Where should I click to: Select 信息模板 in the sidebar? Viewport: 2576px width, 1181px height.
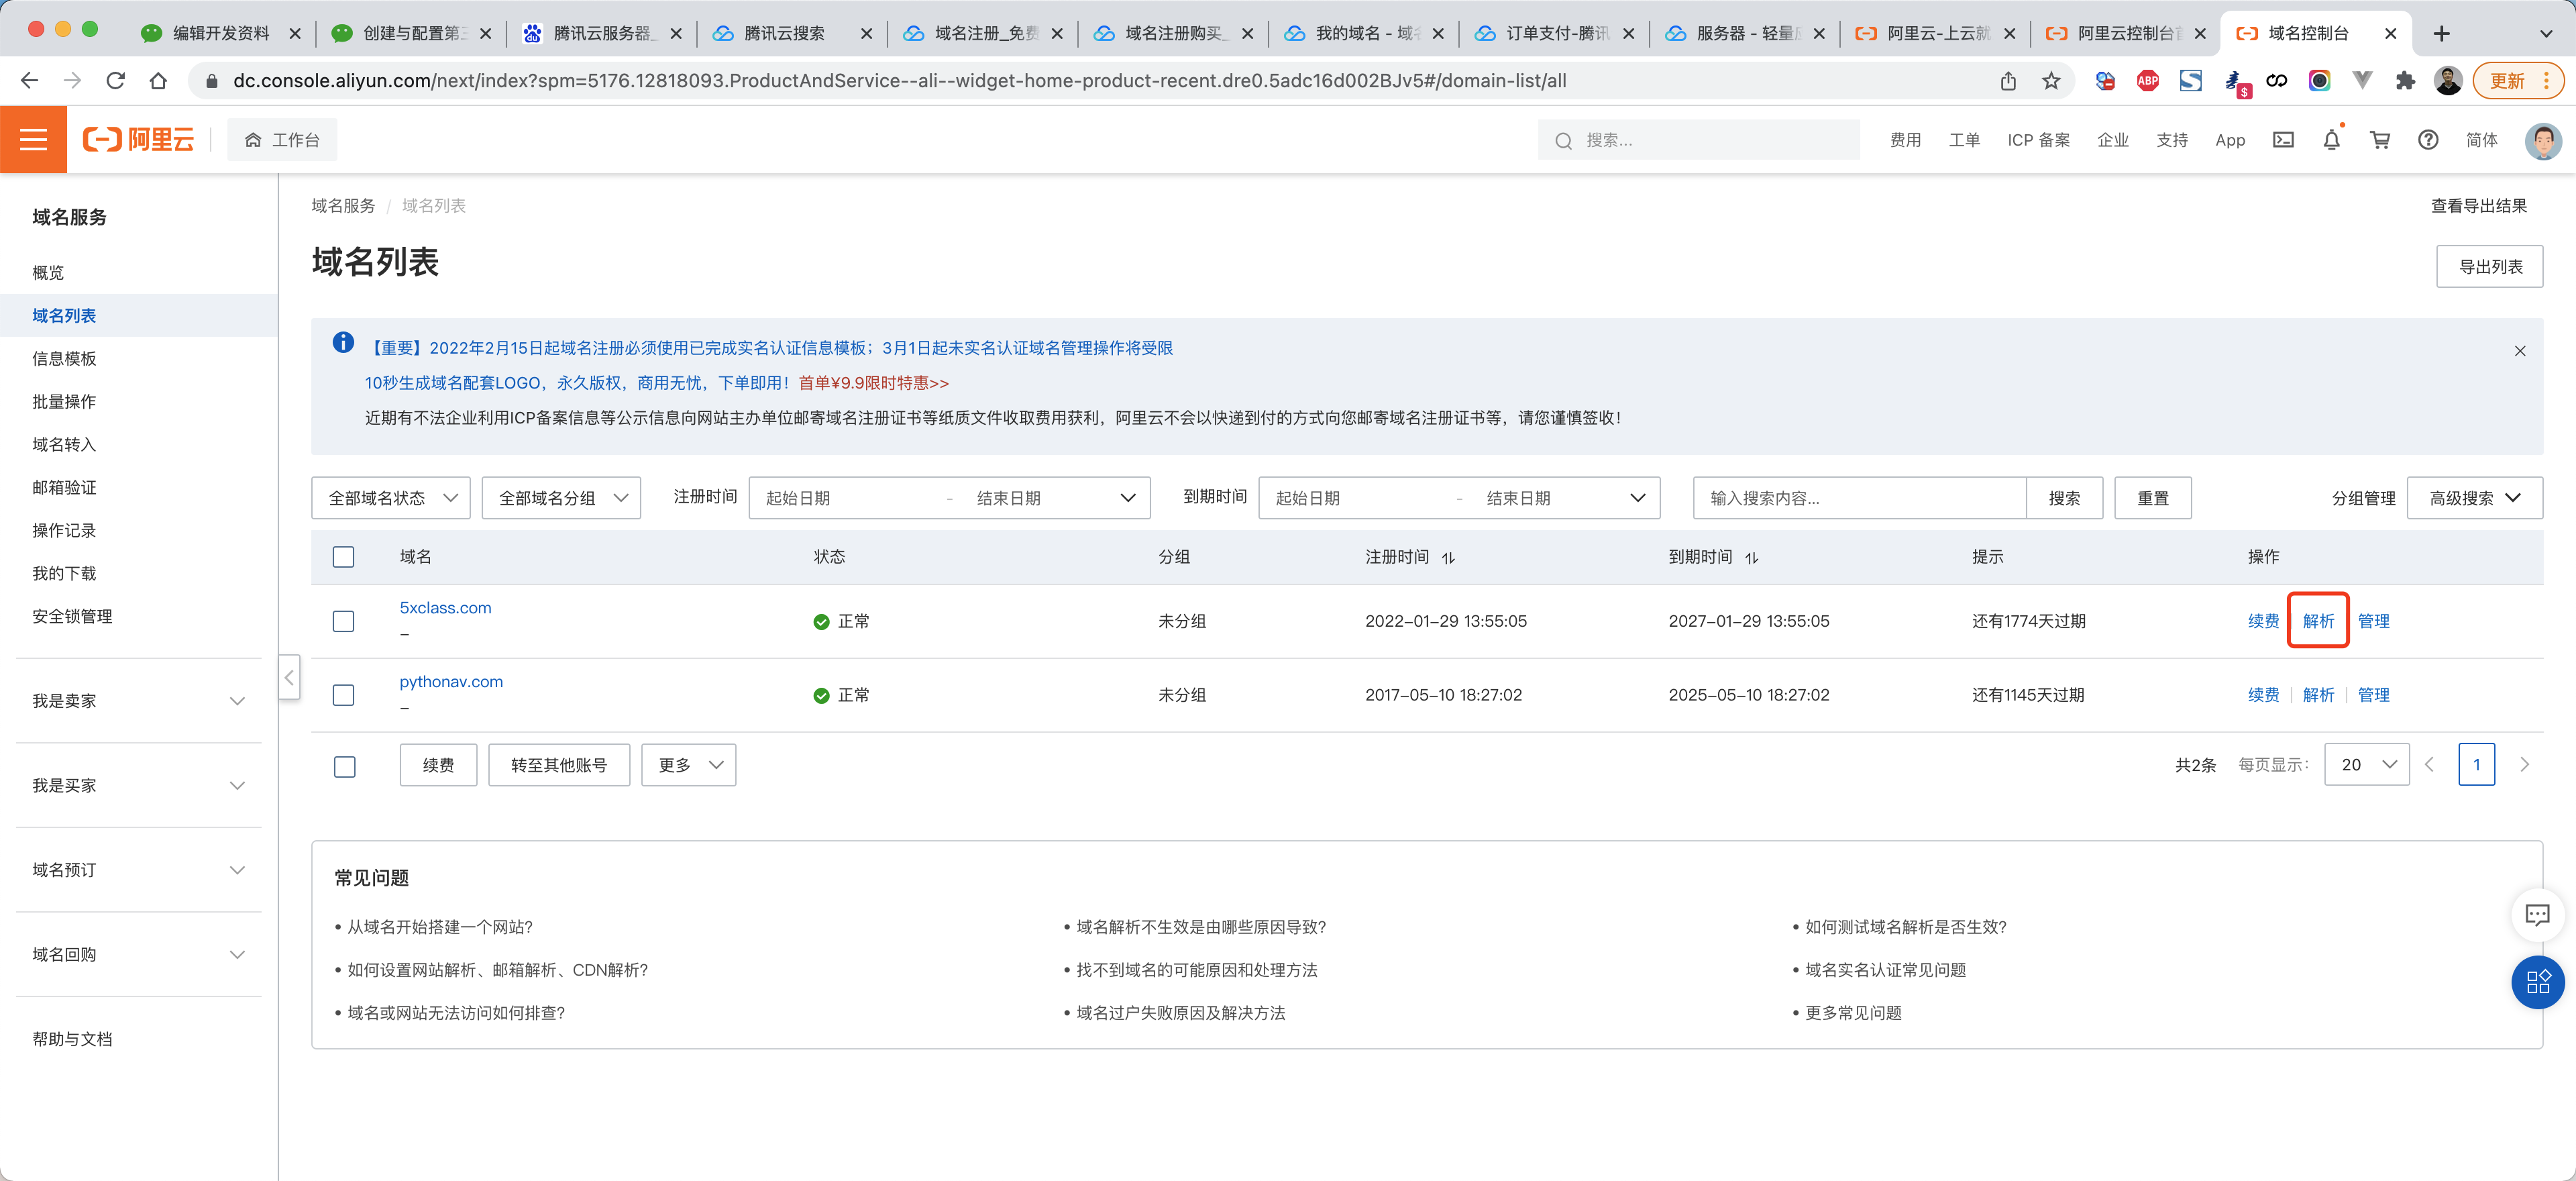[64, 358]
